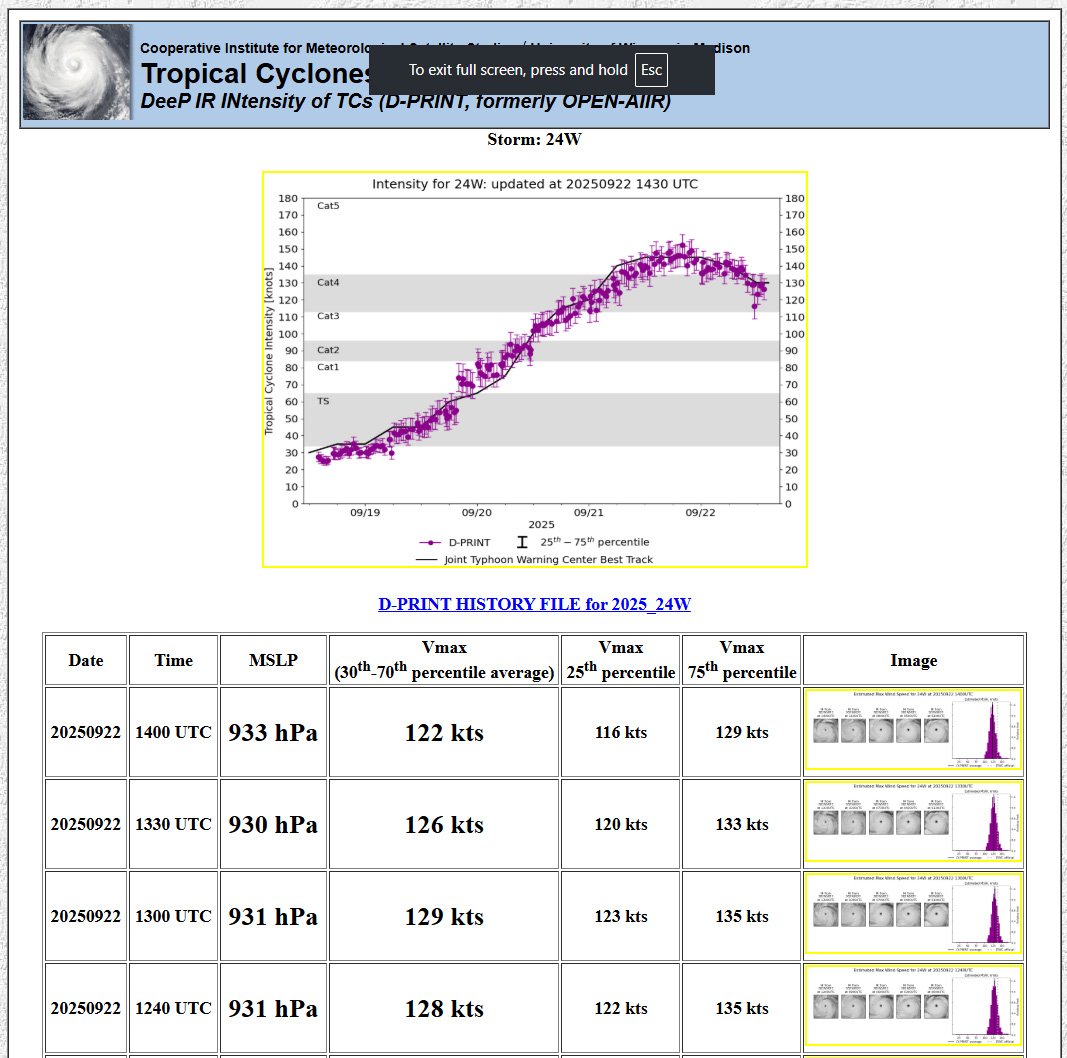
Task: Open the D-PRINT HISTORY FILE link
Action: [534, 604]
